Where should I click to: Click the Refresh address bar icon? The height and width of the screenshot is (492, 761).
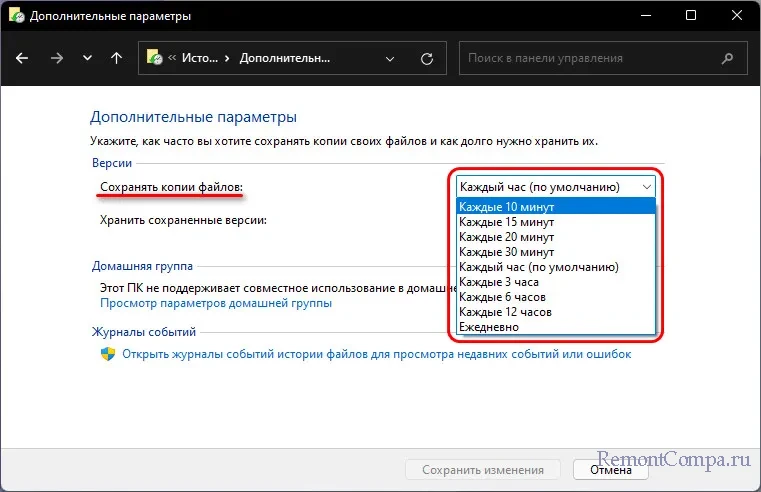pos(427,58)
